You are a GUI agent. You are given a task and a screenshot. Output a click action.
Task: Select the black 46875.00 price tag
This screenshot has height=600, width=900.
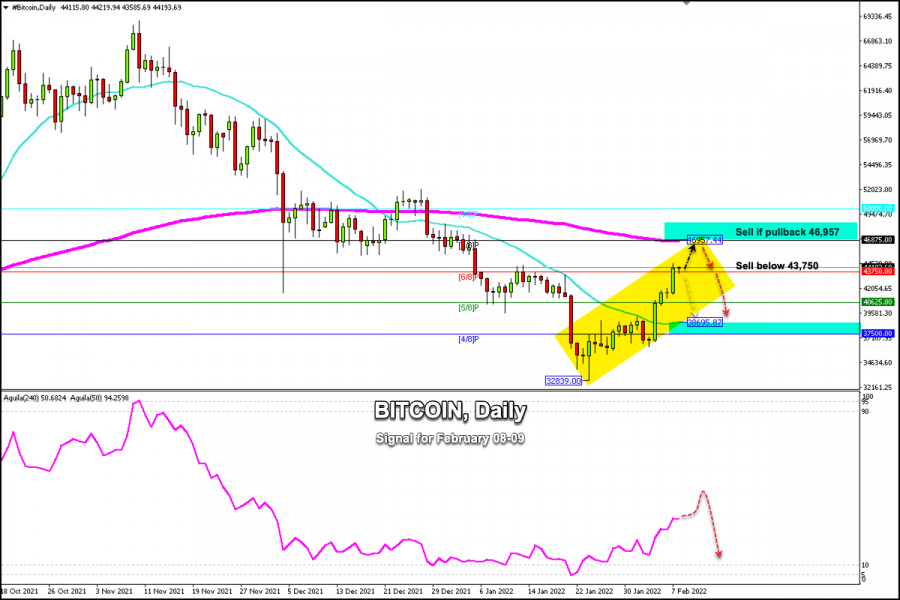[x=878, y=240]
